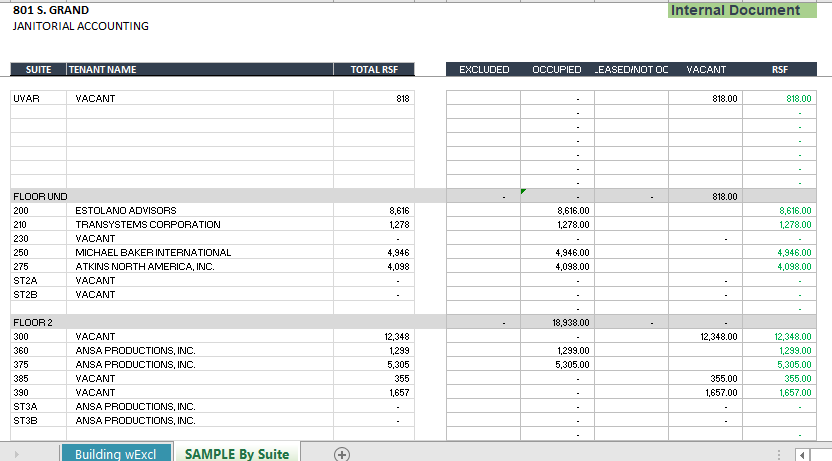Select the 4,098 total RSF cell

374,266
